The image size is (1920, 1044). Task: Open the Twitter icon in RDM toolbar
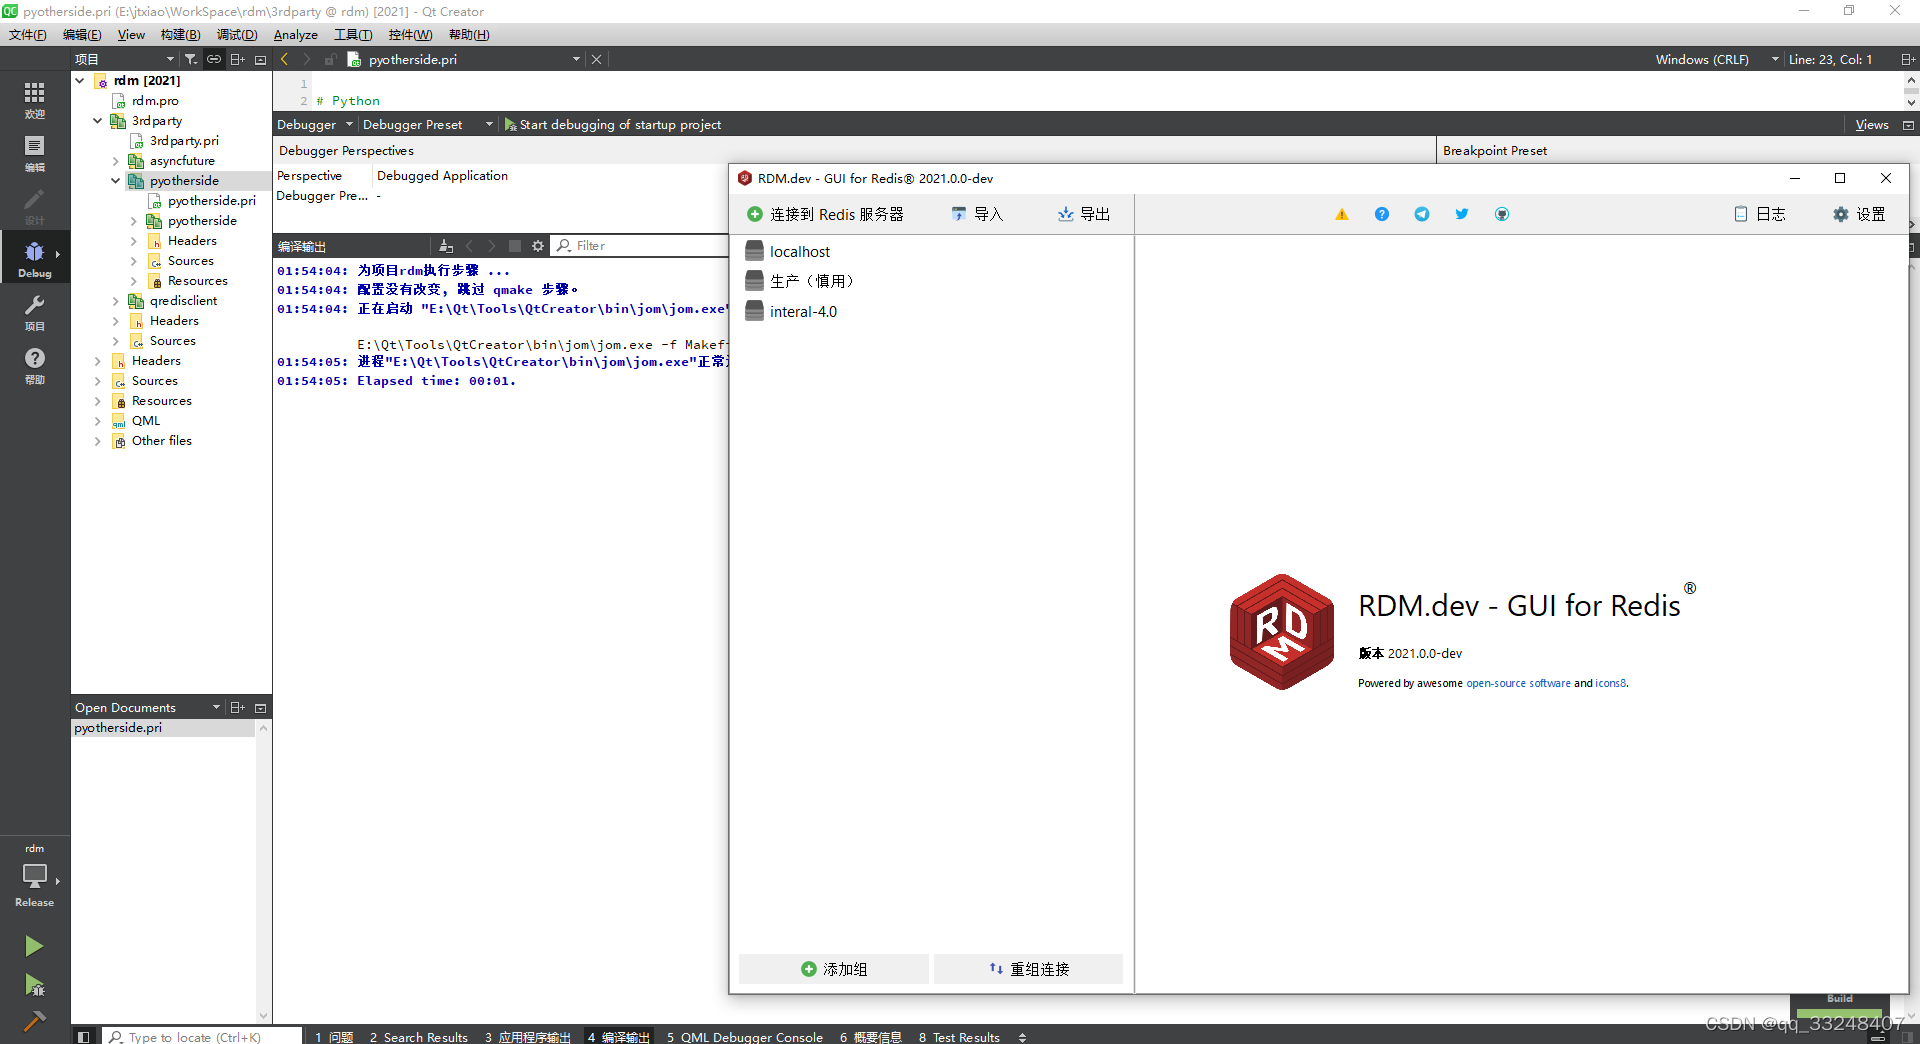click(x=1462, y=214)
